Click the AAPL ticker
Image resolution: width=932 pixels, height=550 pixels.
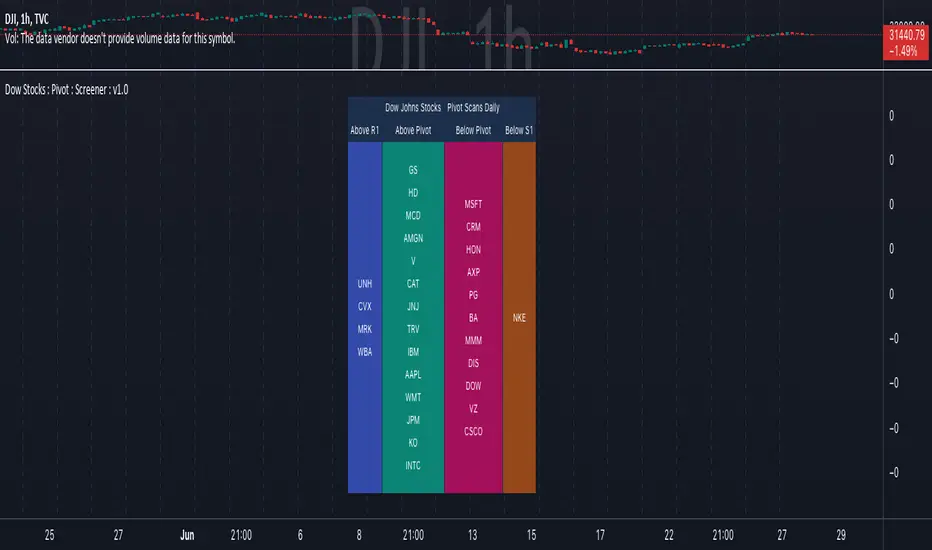pyautogui.click(x=413, y=375)
